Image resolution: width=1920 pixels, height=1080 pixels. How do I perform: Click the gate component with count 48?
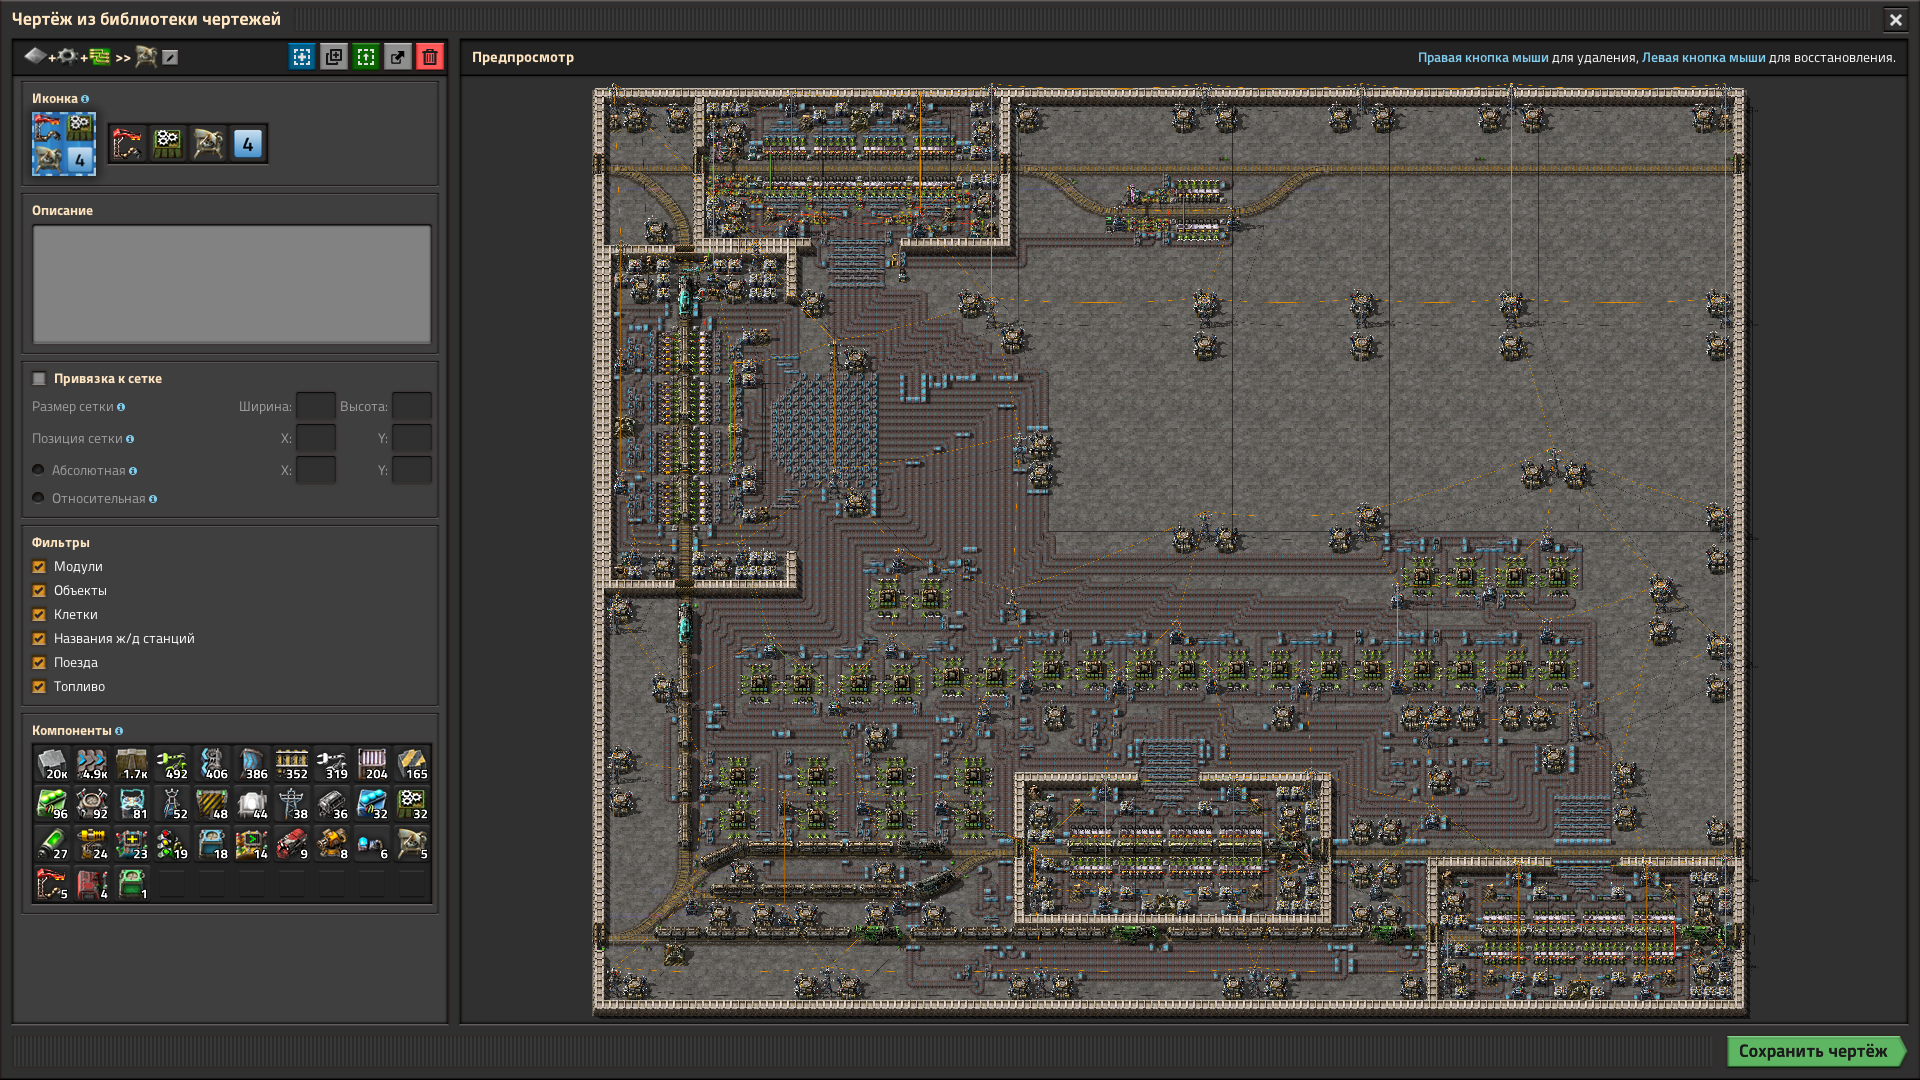tap(212, 804)
